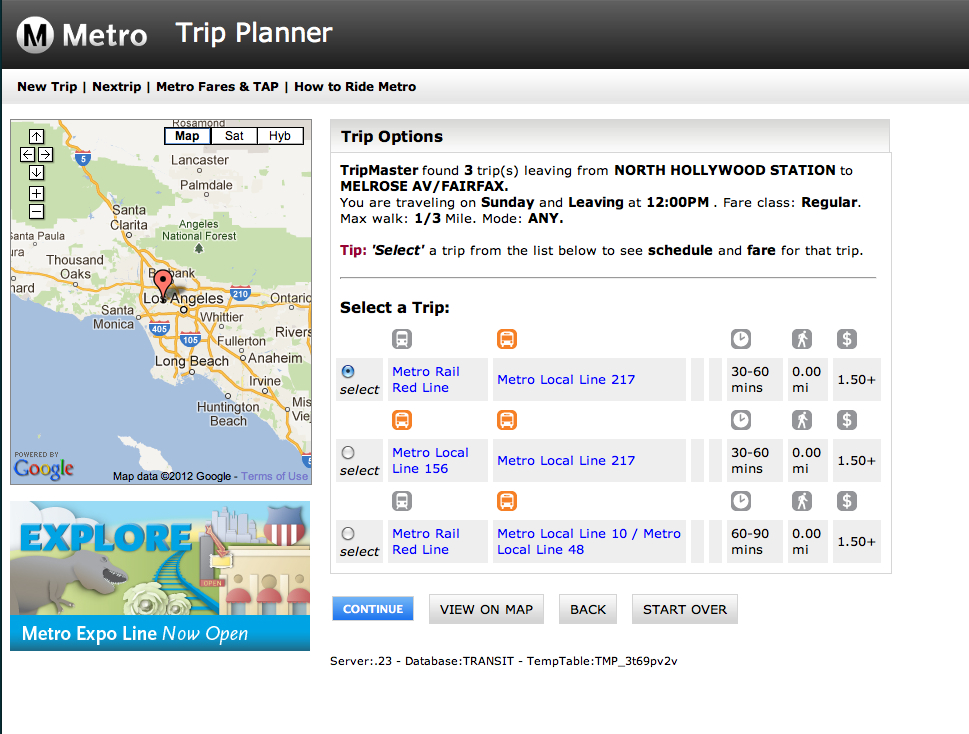
Task: Open Metro Fares & TAP page
Action: [218, 86]
